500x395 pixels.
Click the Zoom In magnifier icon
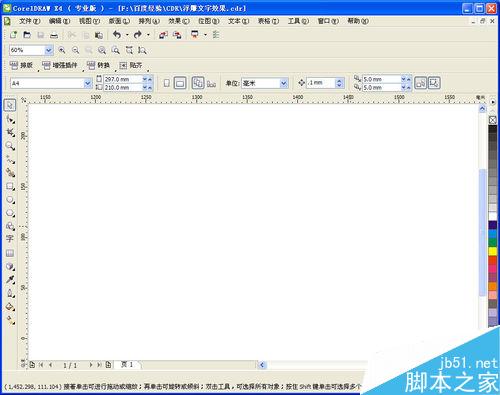[x=62, y=50]
